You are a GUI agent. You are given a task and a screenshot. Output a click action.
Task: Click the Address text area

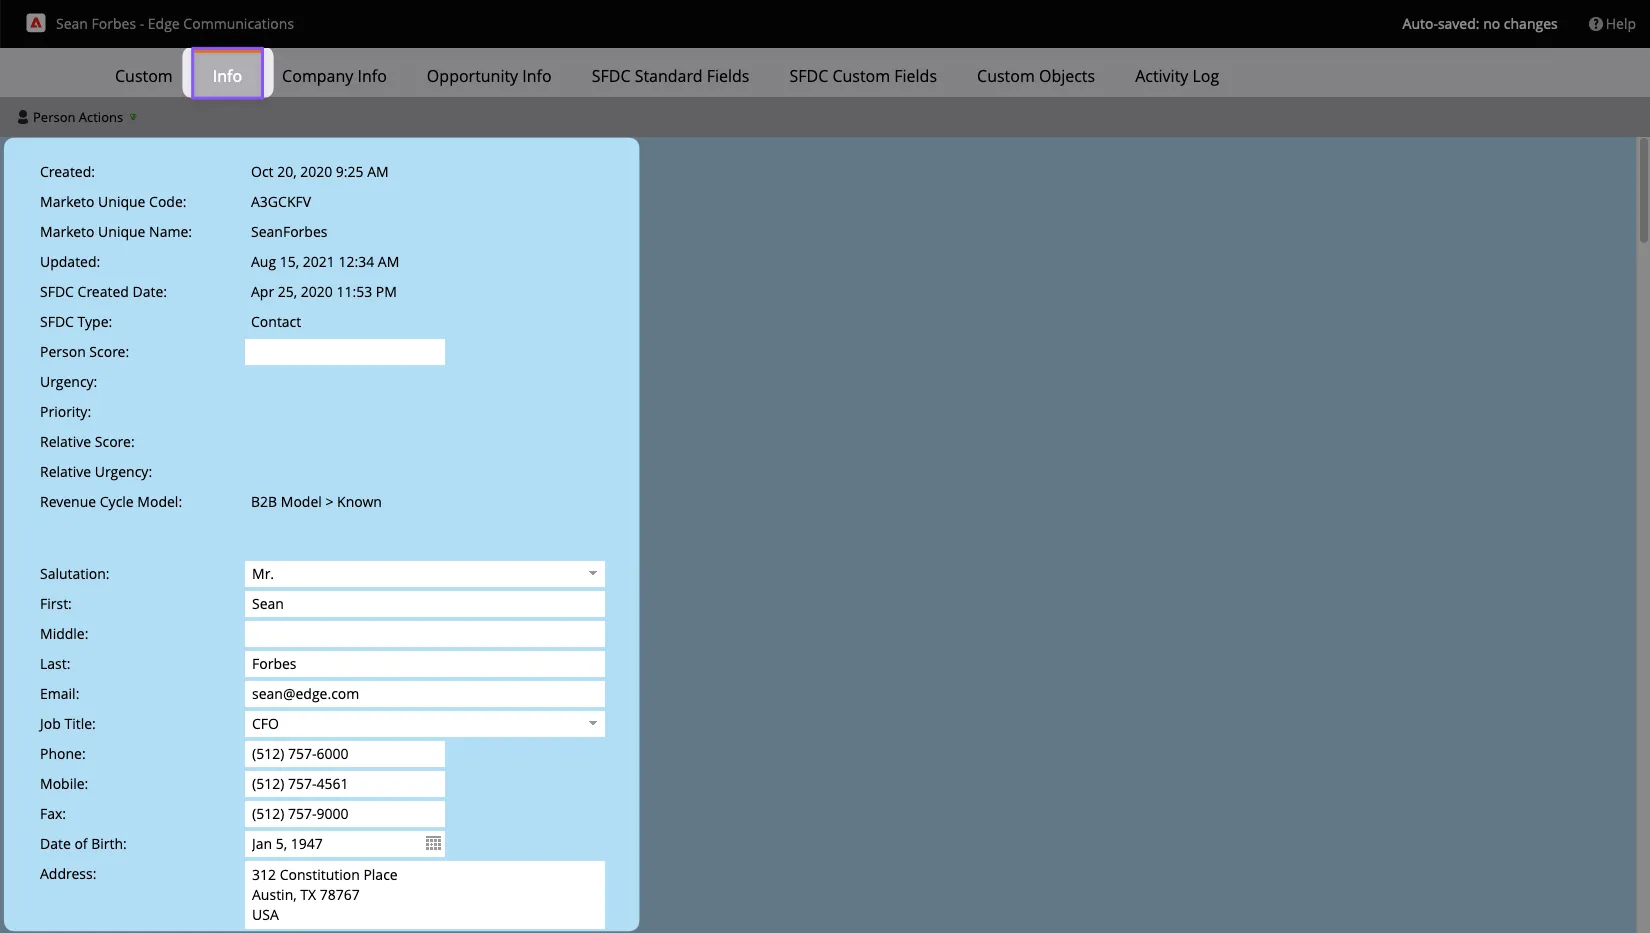(425, 895)
